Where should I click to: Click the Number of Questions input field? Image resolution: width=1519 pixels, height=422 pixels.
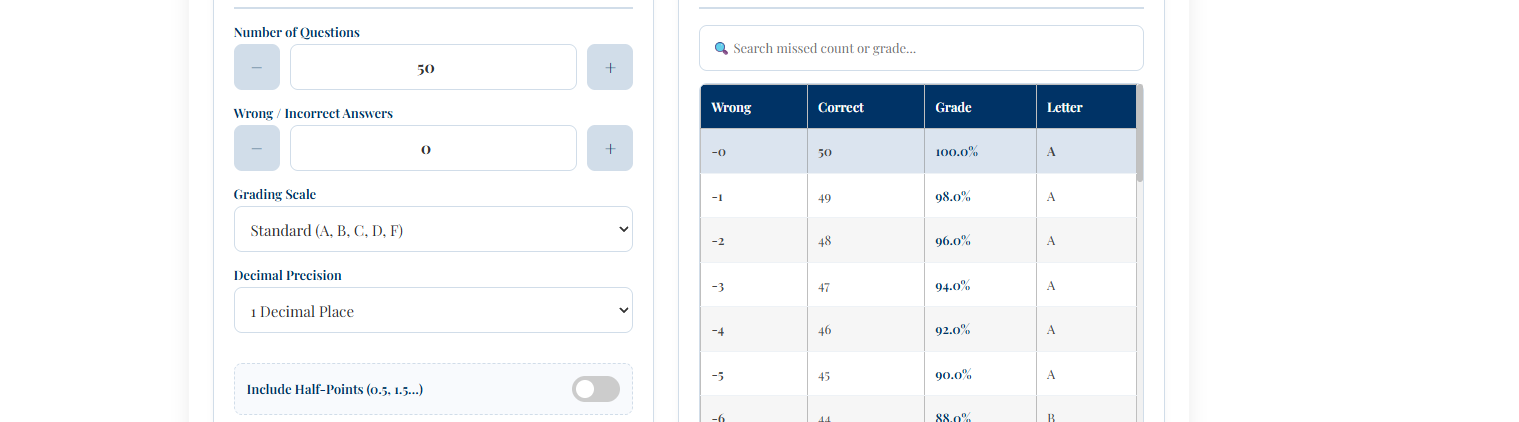pos(433,67)
